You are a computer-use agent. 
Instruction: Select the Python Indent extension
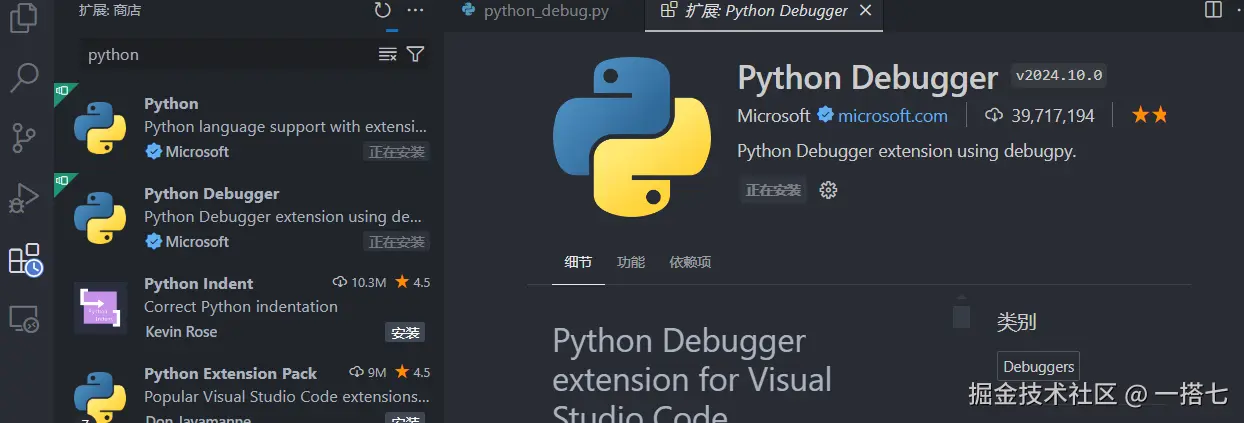tap(249, 307)
